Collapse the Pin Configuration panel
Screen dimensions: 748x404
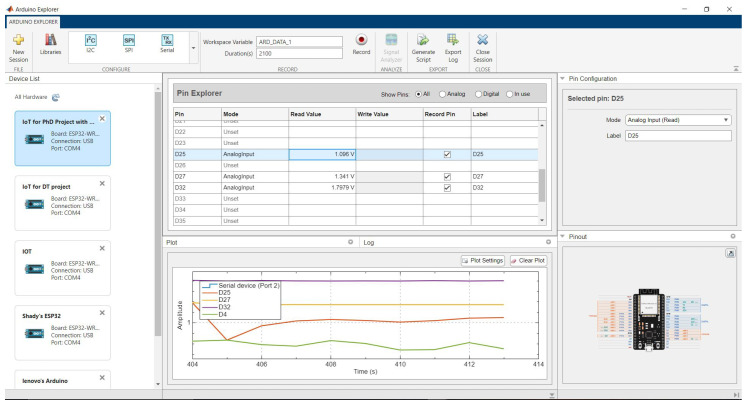click(562, 78)
